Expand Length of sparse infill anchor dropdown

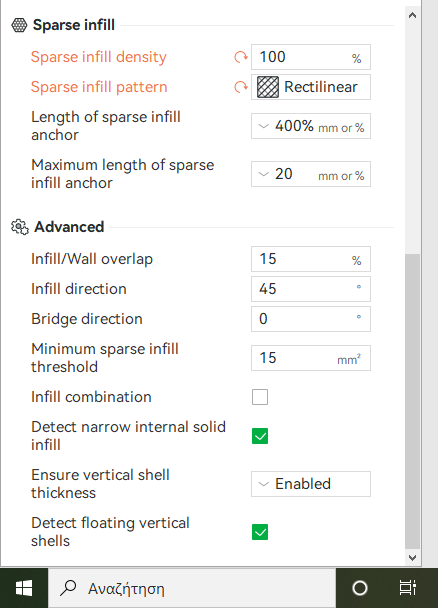point(311,126)
